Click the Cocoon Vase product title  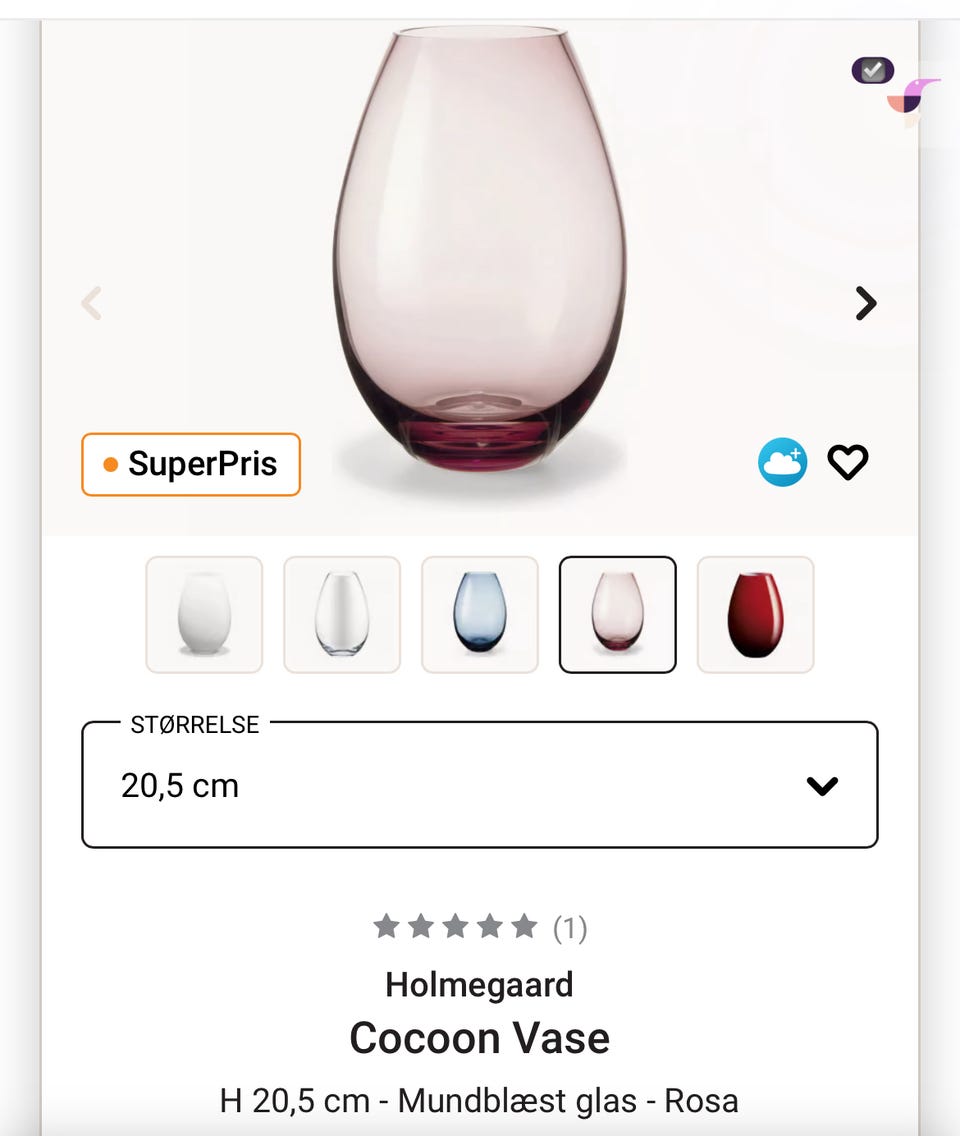[x=480, y=1038]
